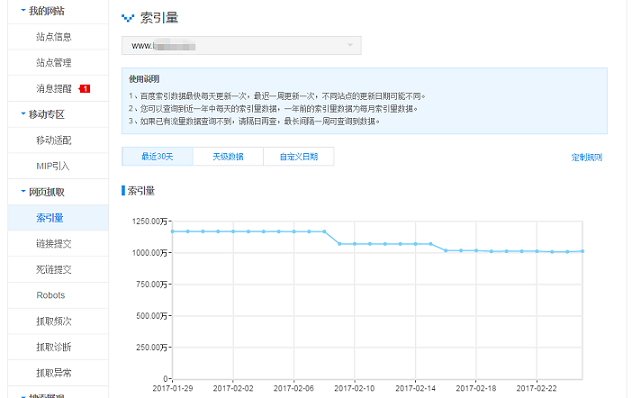Click the last data point at the chart's right end
The height and width of the screenshot is (398, 632).
click(582, 251)
